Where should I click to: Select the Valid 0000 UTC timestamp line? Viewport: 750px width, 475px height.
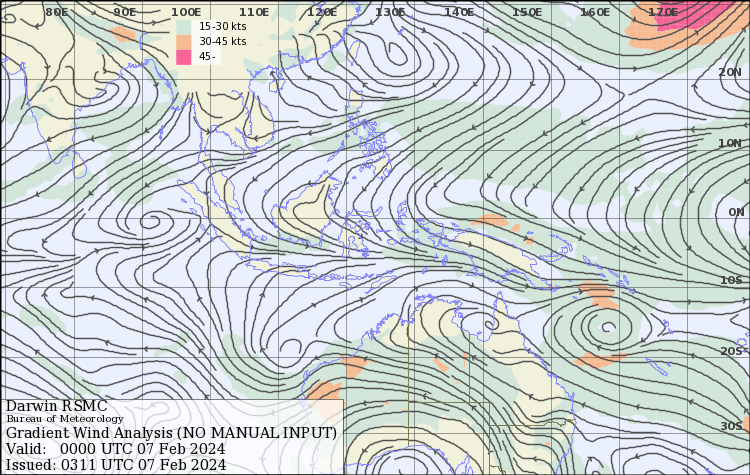115,449
